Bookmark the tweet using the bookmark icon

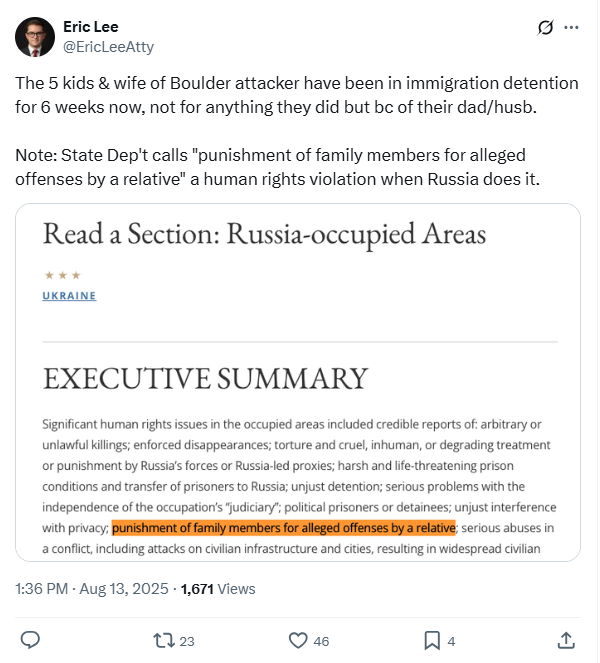coord(432,641)
